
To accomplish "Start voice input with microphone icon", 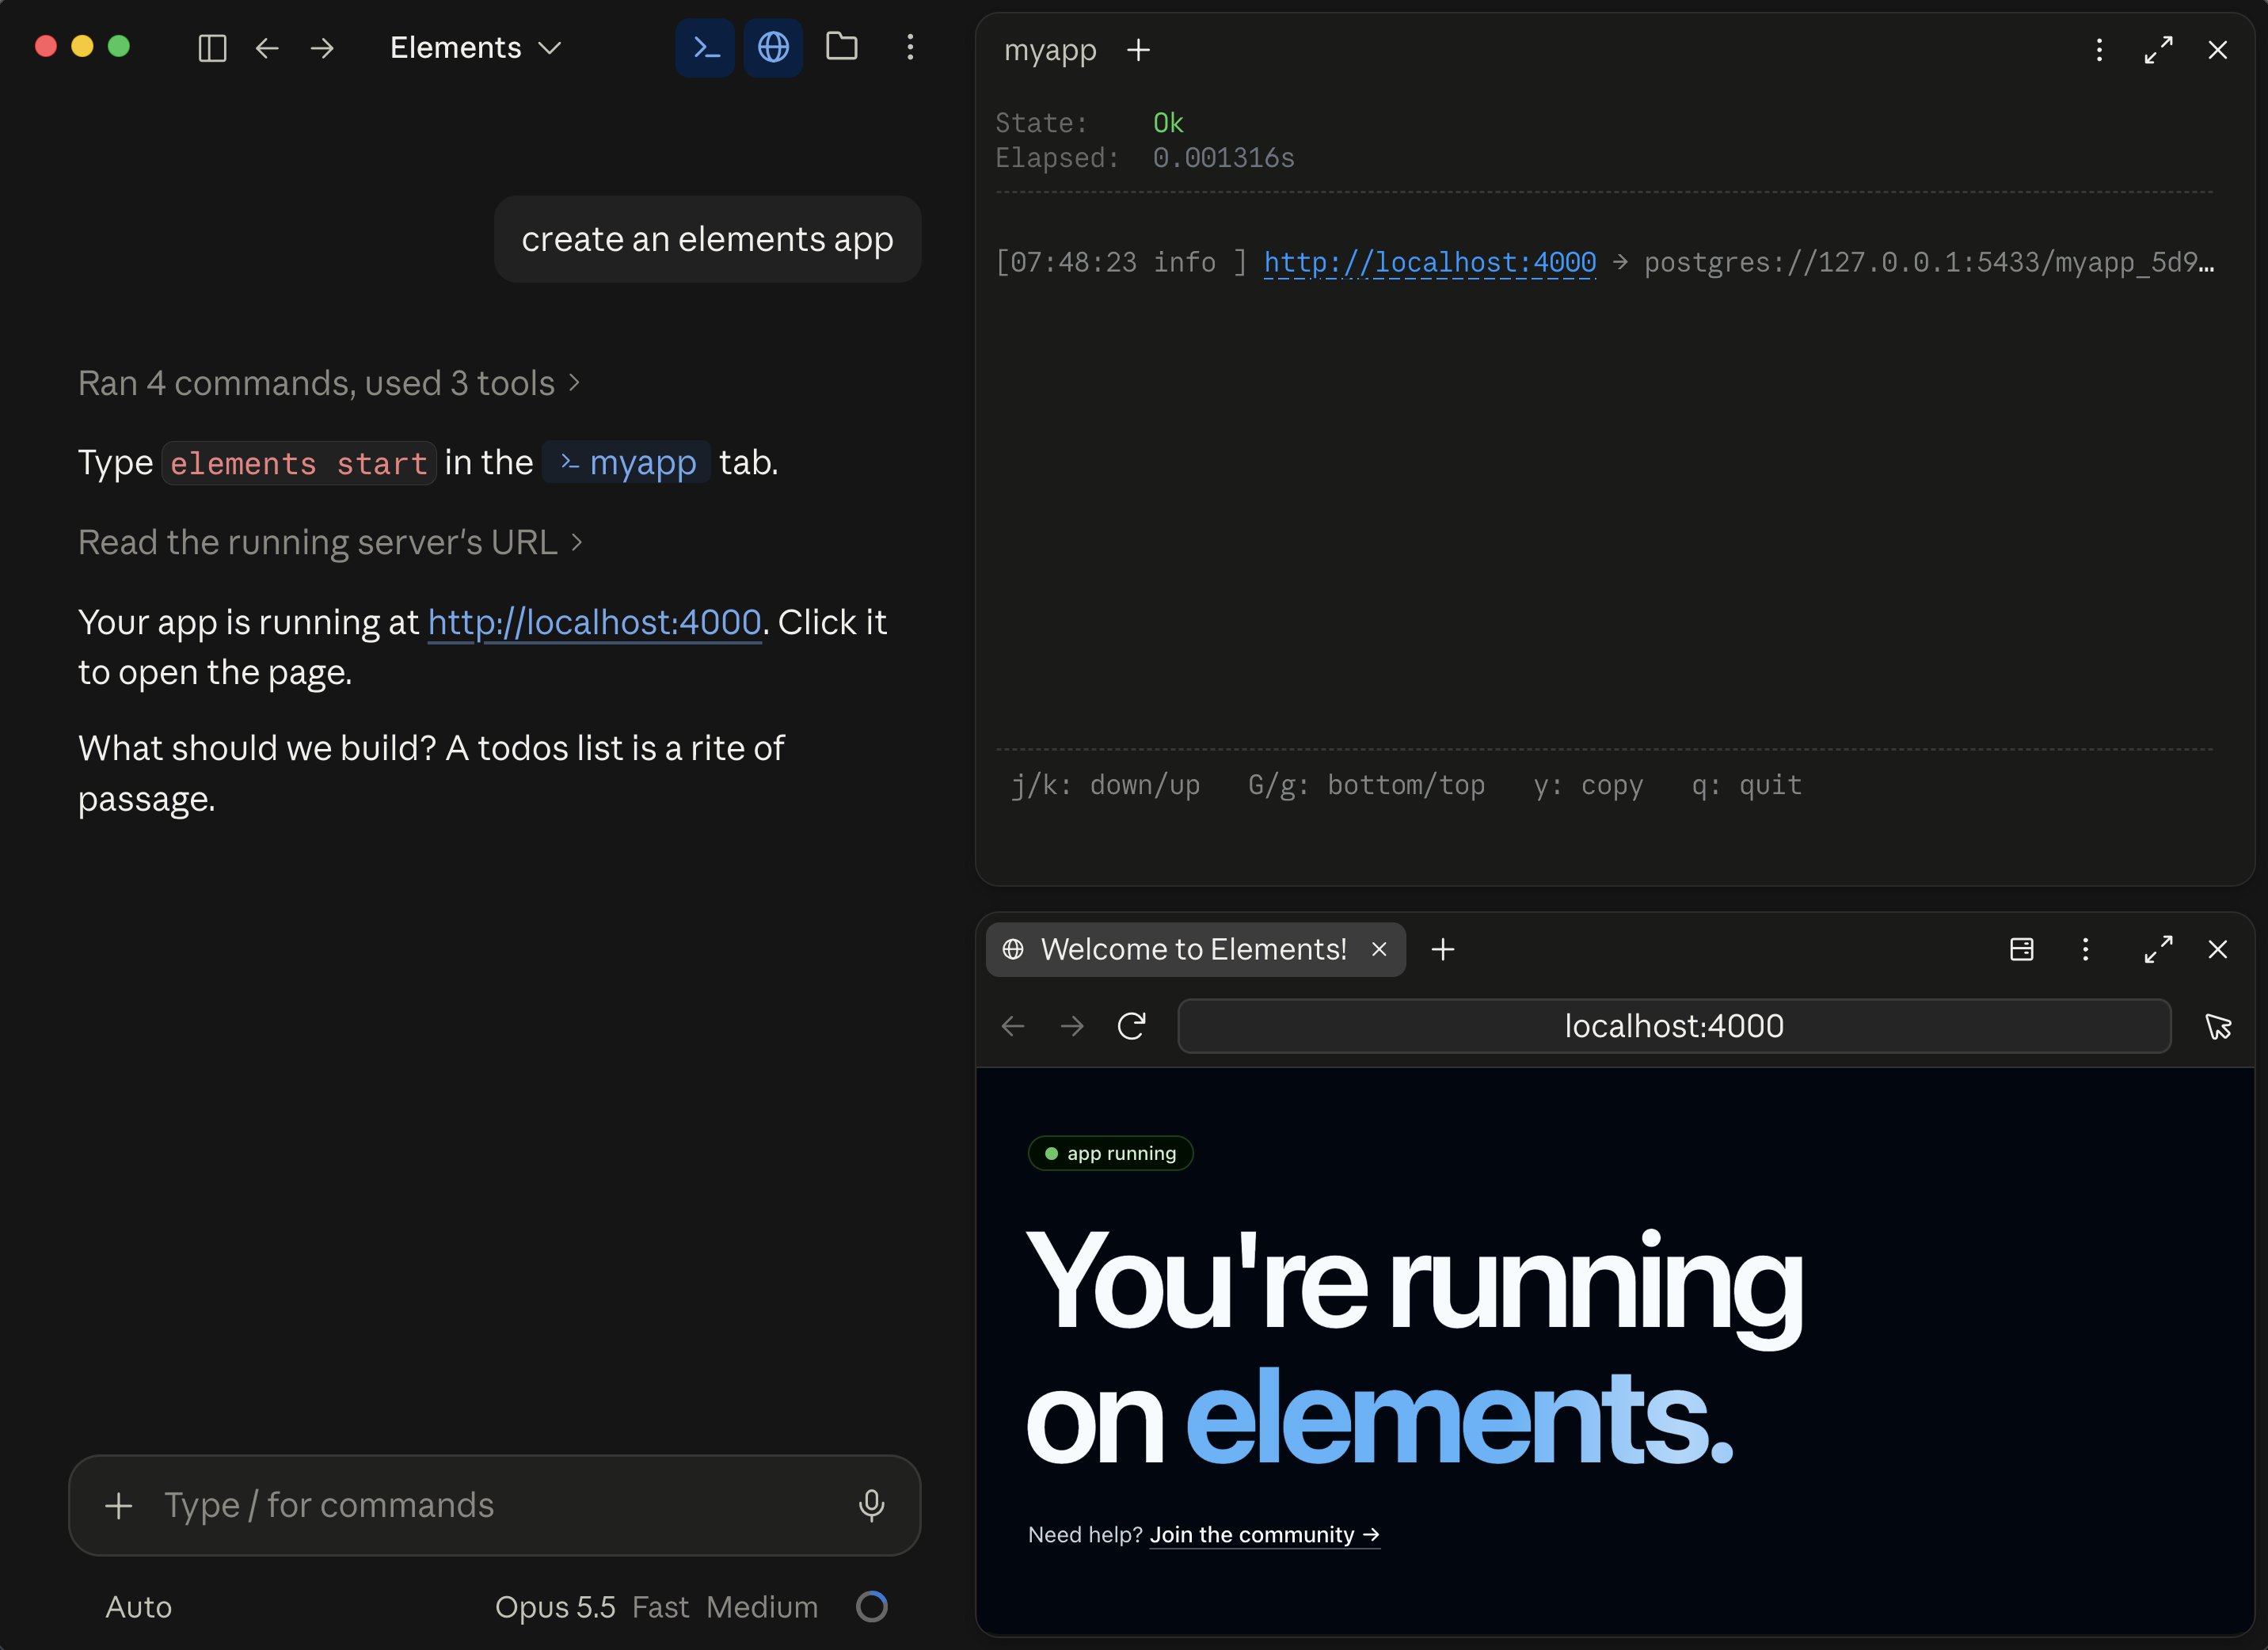I will [871, 1505].
